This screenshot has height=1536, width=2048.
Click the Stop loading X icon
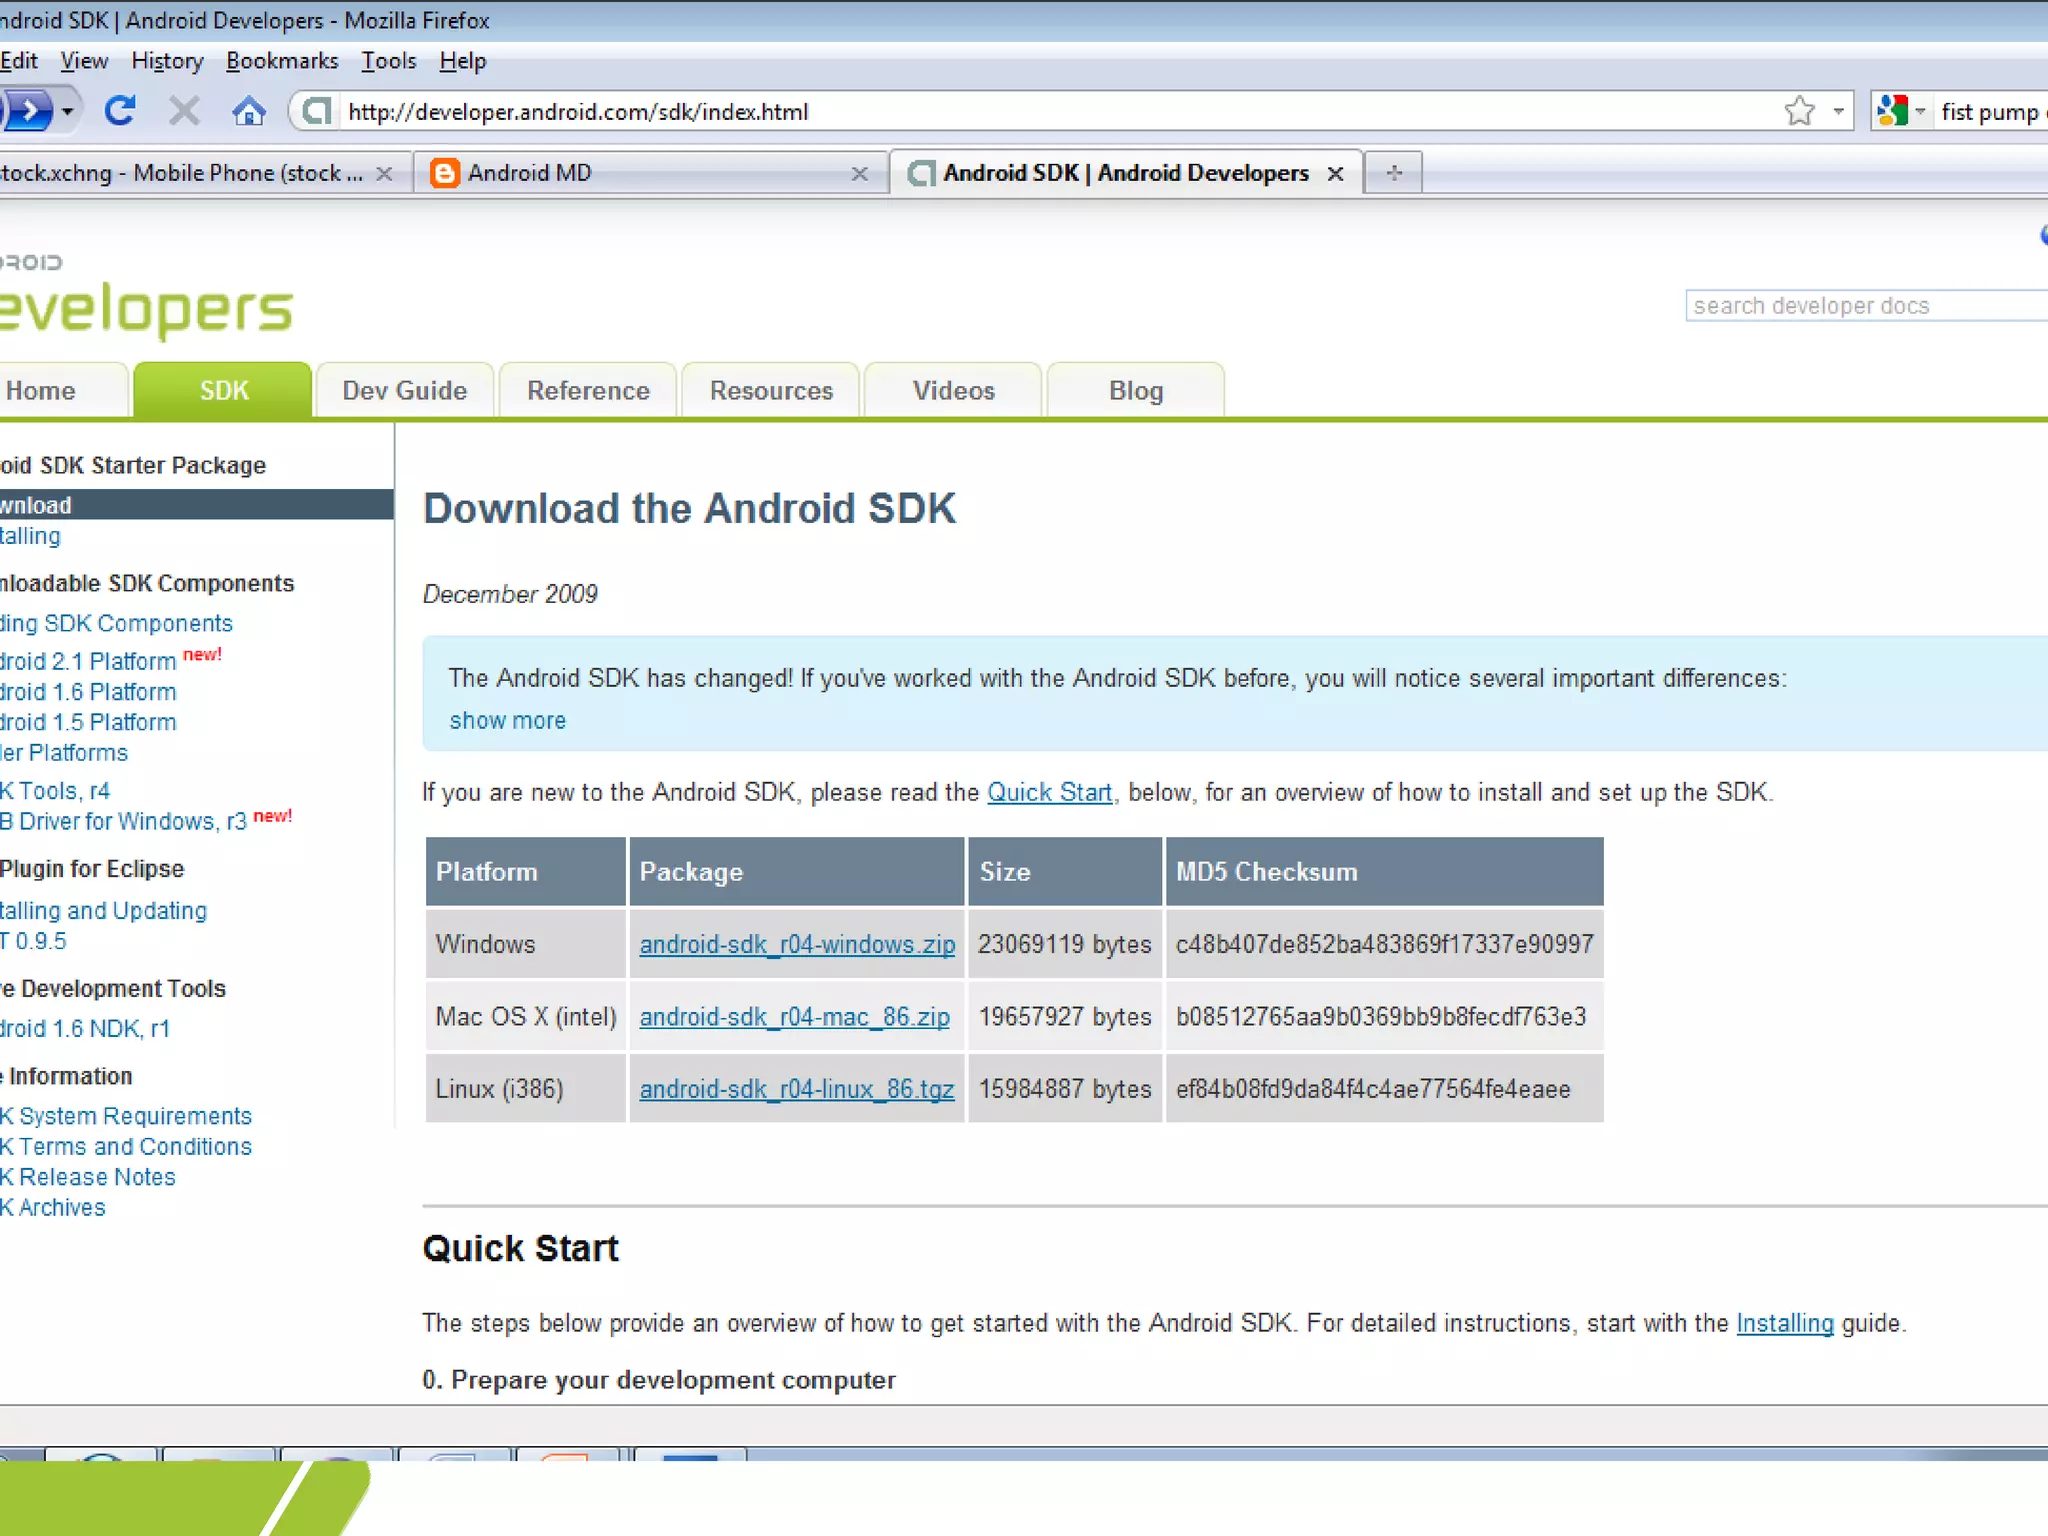coord(184,111)
